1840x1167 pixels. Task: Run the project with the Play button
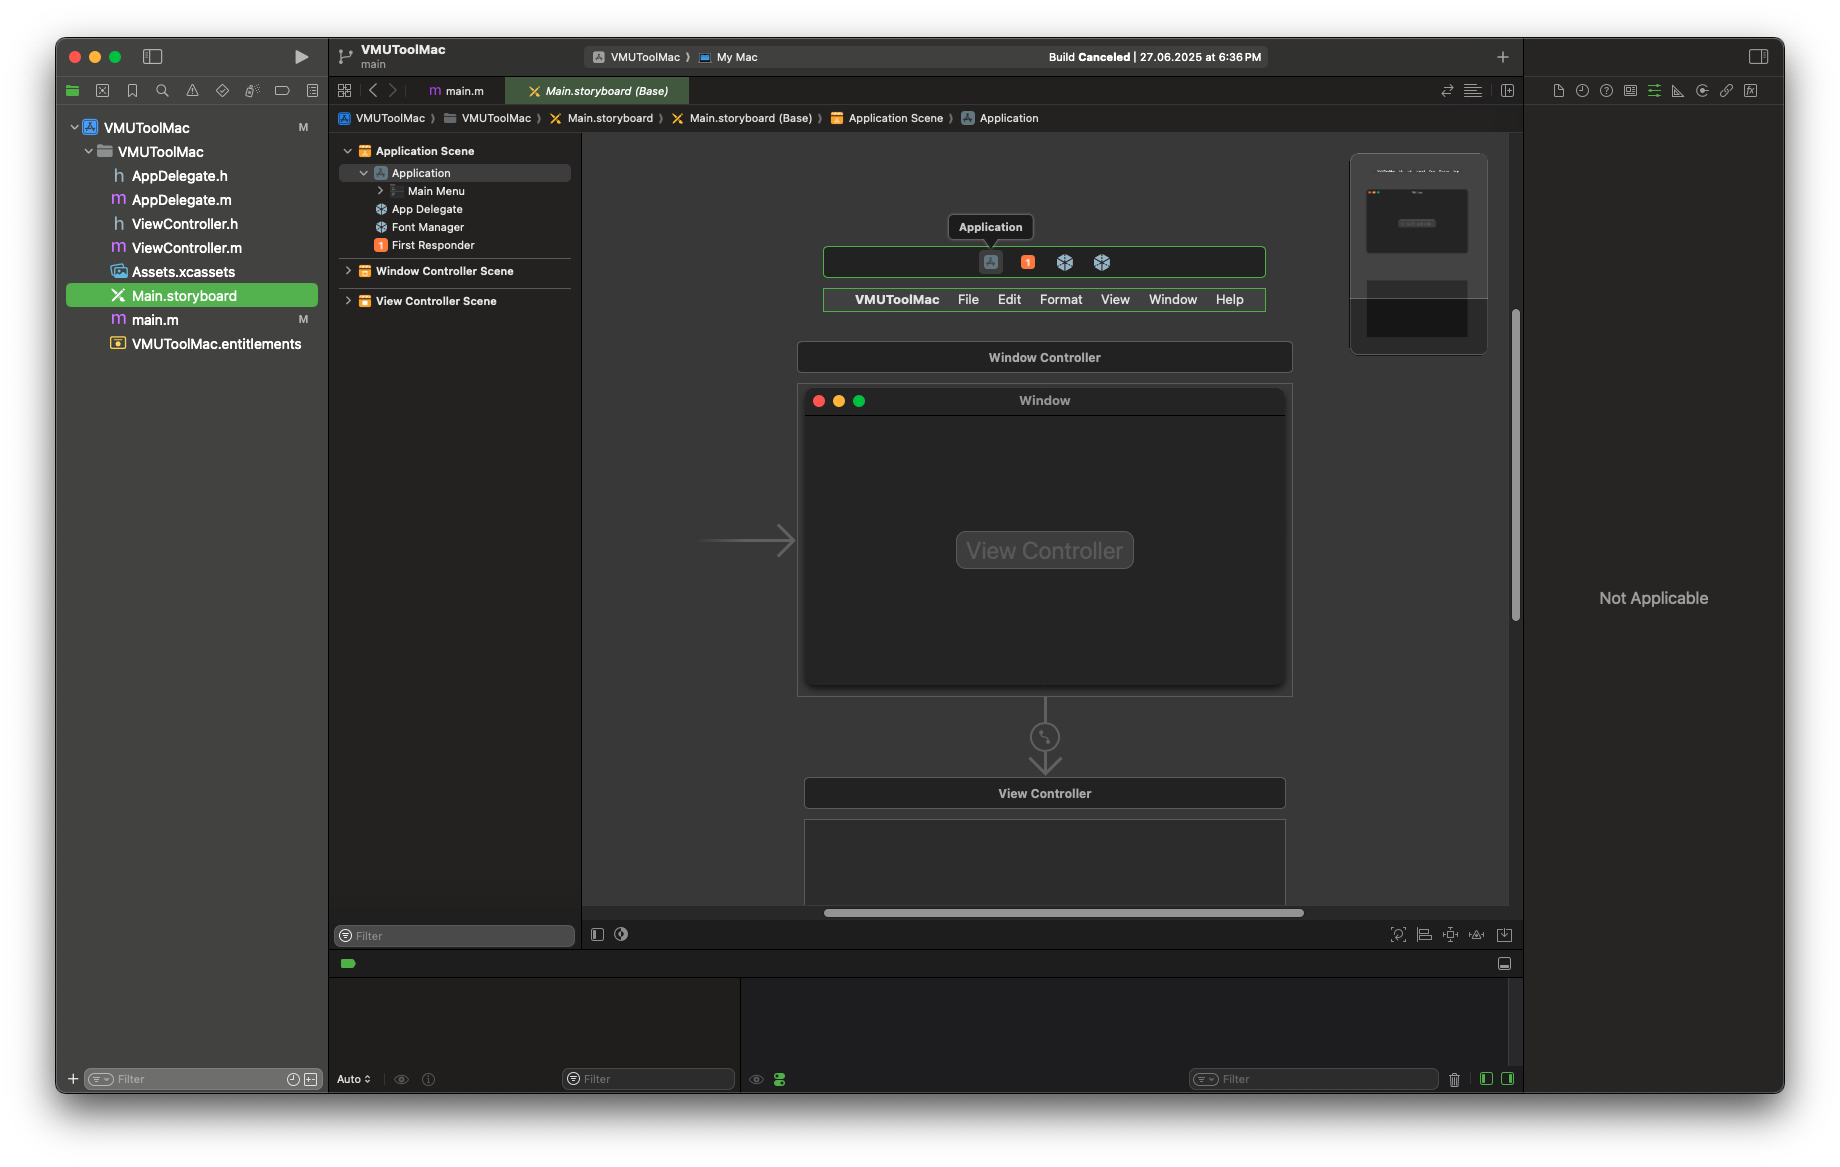tap(301, 57)
